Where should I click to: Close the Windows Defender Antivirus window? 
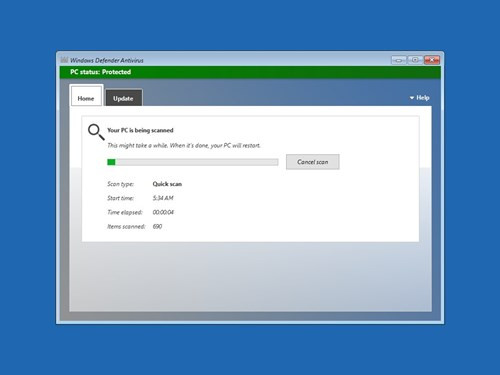(432, 60)
